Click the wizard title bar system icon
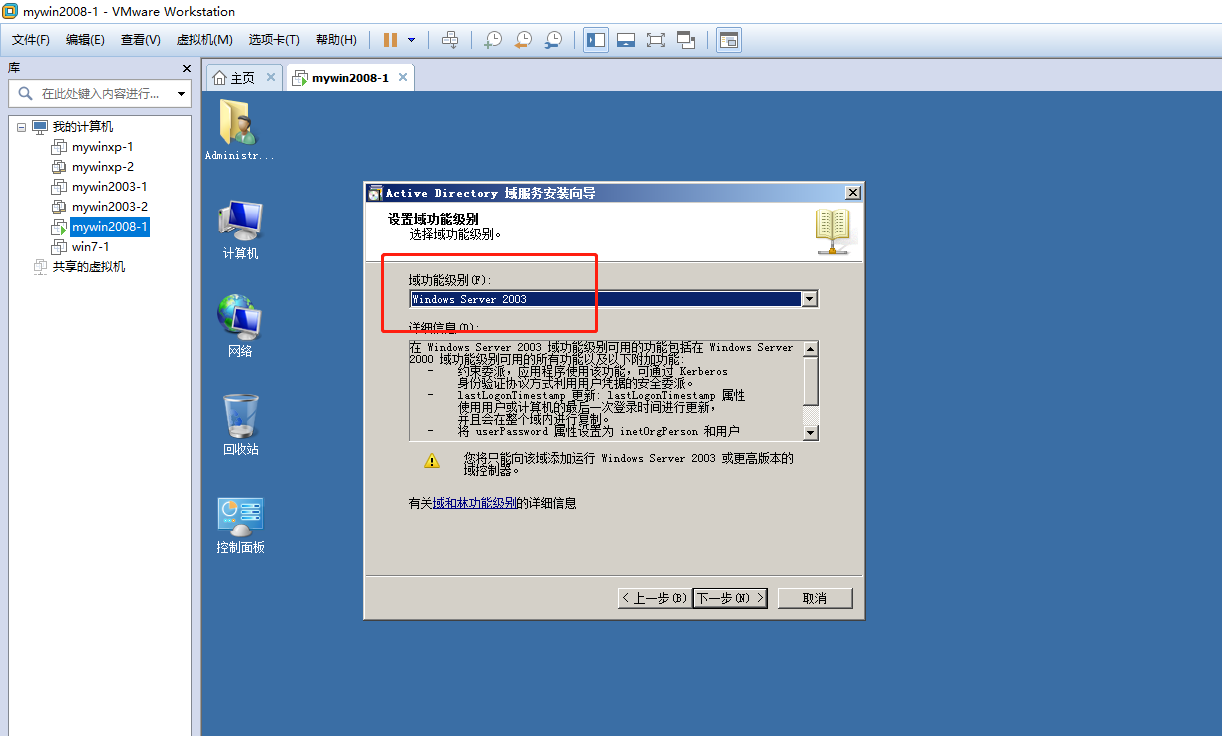Screen dimensions: 1222x736 click(375, 193)
